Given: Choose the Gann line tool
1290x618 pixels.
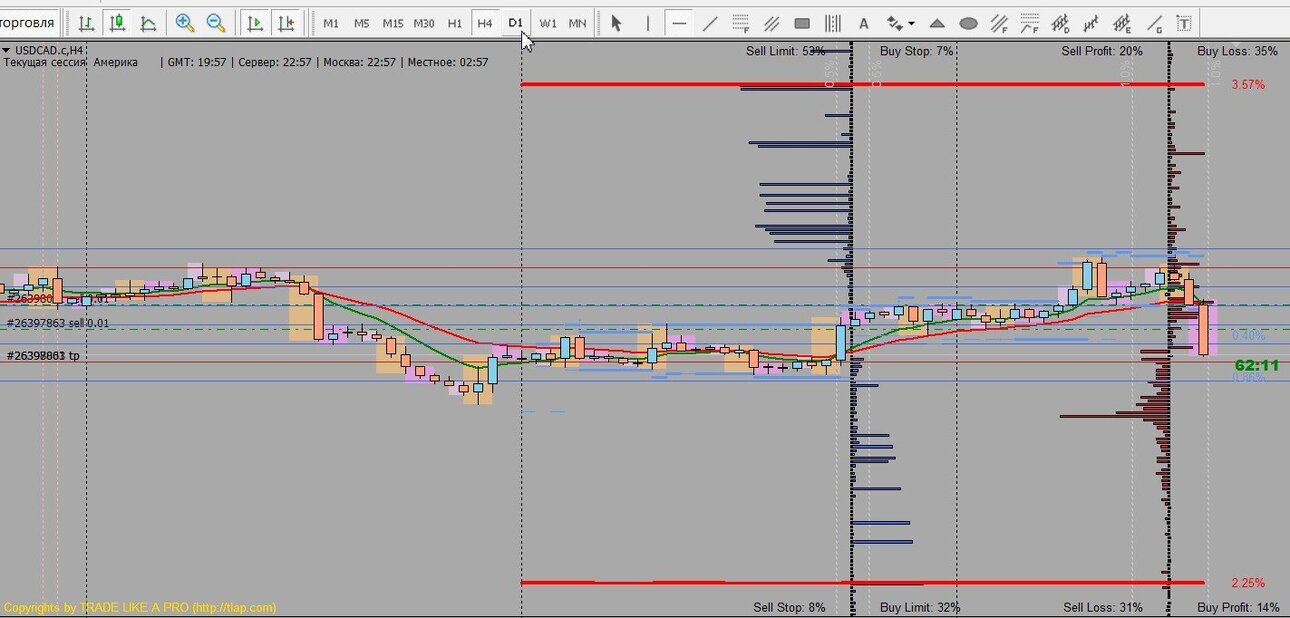Looking at the screenshot, I should [1154, 22].
